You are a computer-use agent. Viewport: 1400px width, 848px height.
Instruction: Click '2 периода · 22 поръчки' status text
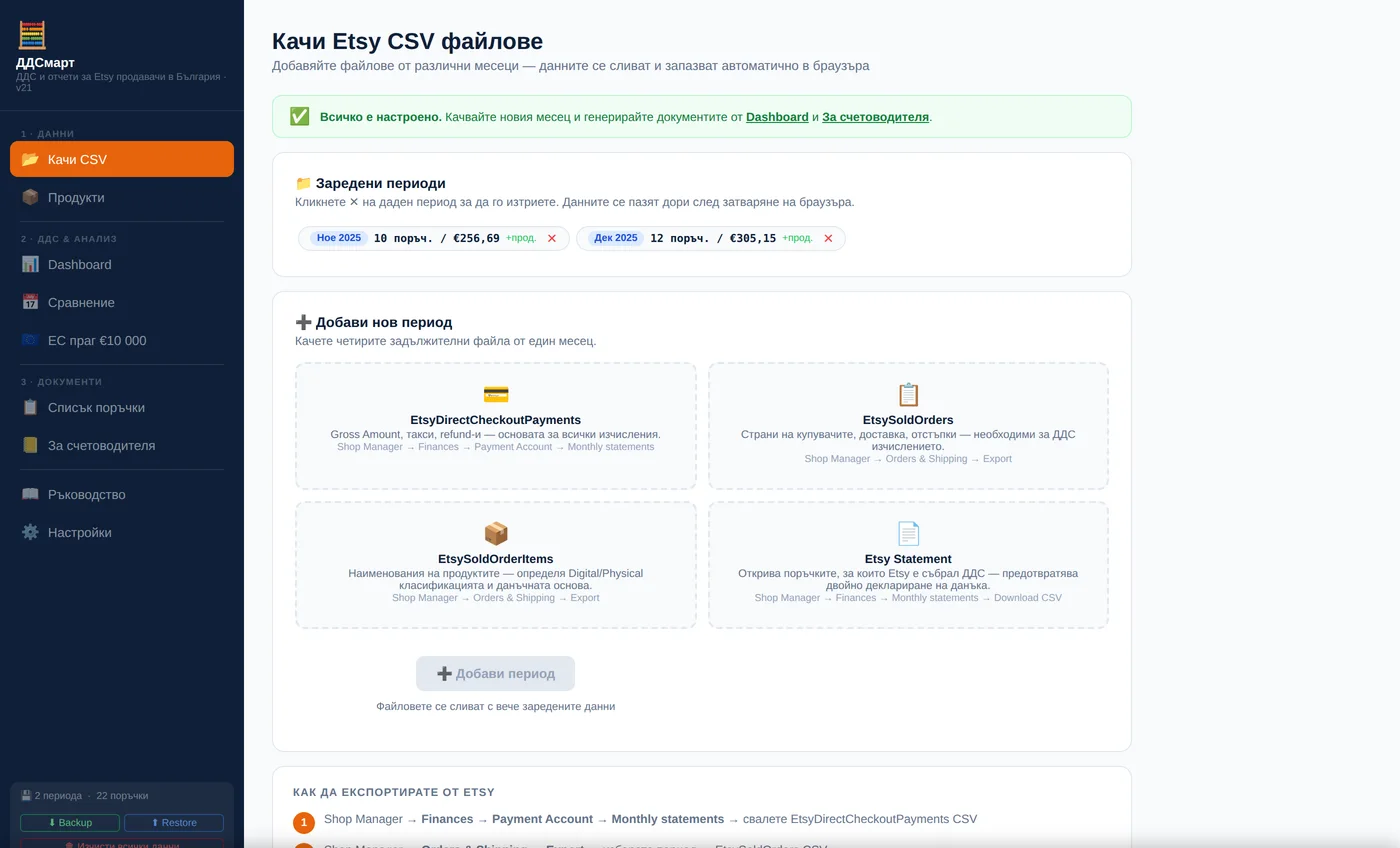(x=84, y=796)
